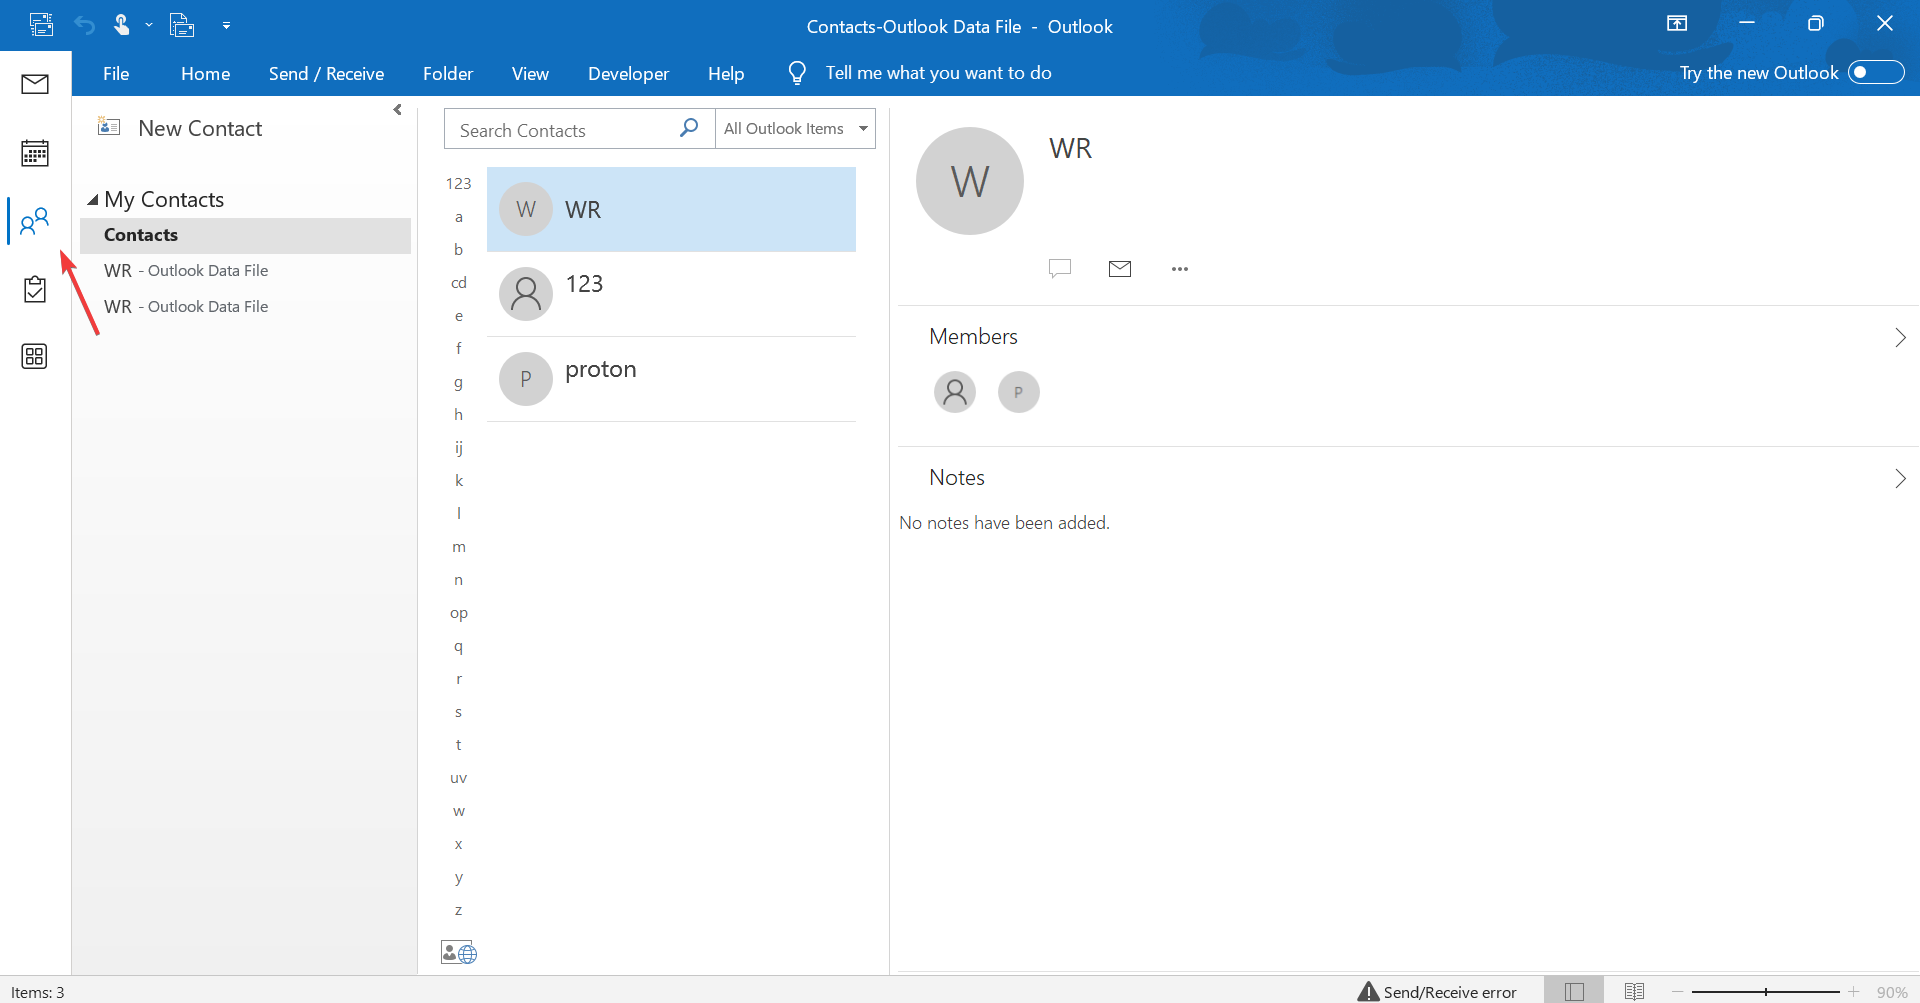Click Send/Receive All Folders quick access icon
The width and height of the screenshot is (1920, 1003).
41,25
